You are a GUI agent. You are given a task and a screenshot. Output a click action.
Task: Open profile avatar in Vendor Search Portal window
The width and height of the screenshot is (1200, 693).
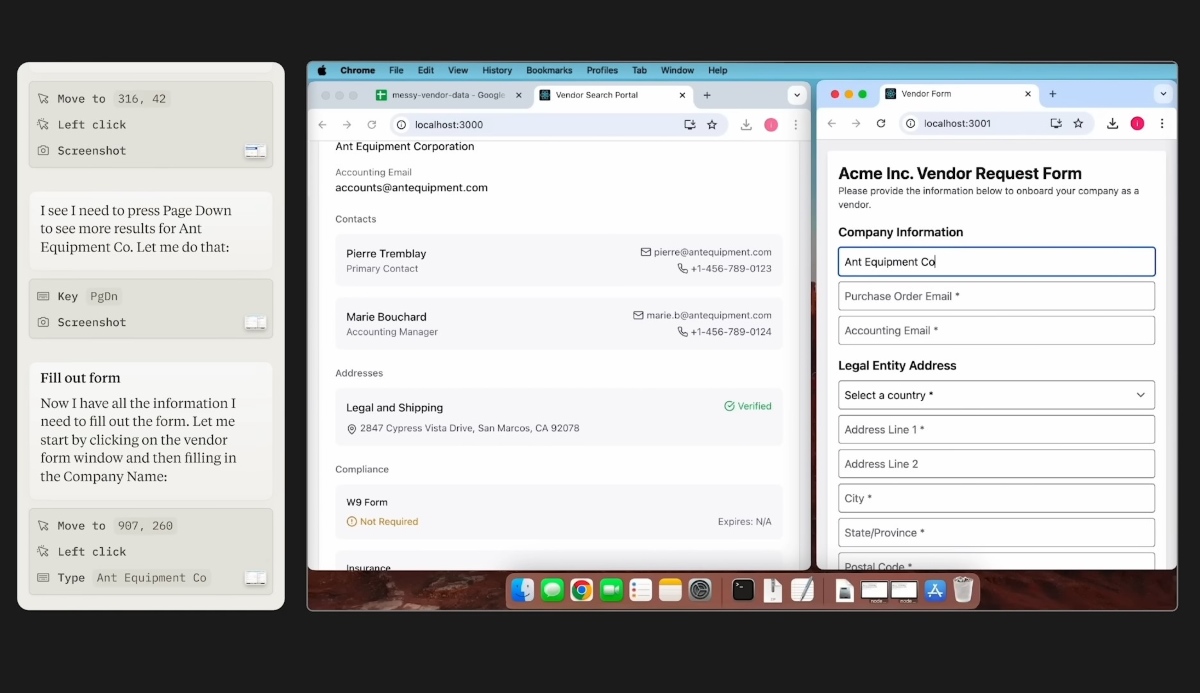point(771,125)
